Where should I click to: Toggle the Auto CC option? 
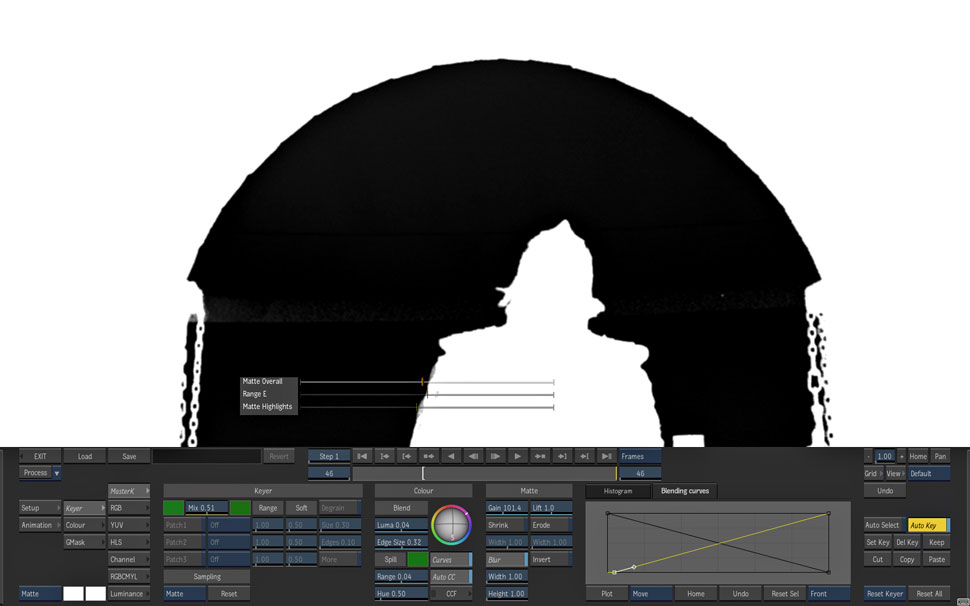pos(450,577)
